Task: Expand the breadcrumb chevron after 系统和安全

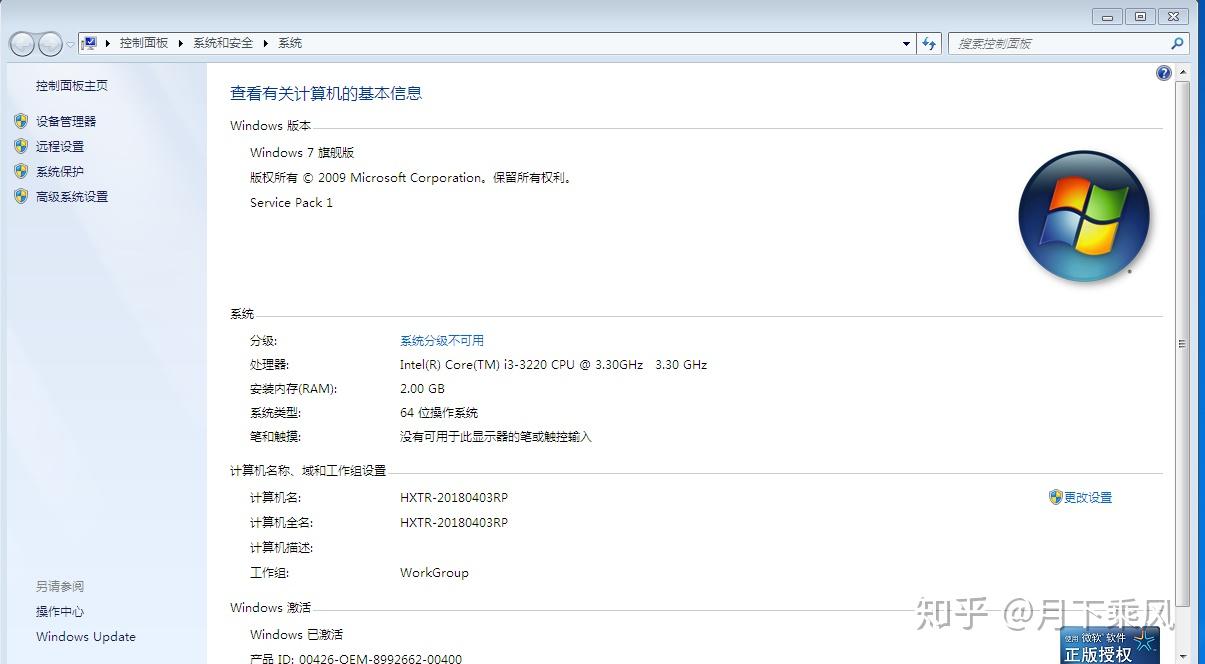Action: tap(265, 43)
